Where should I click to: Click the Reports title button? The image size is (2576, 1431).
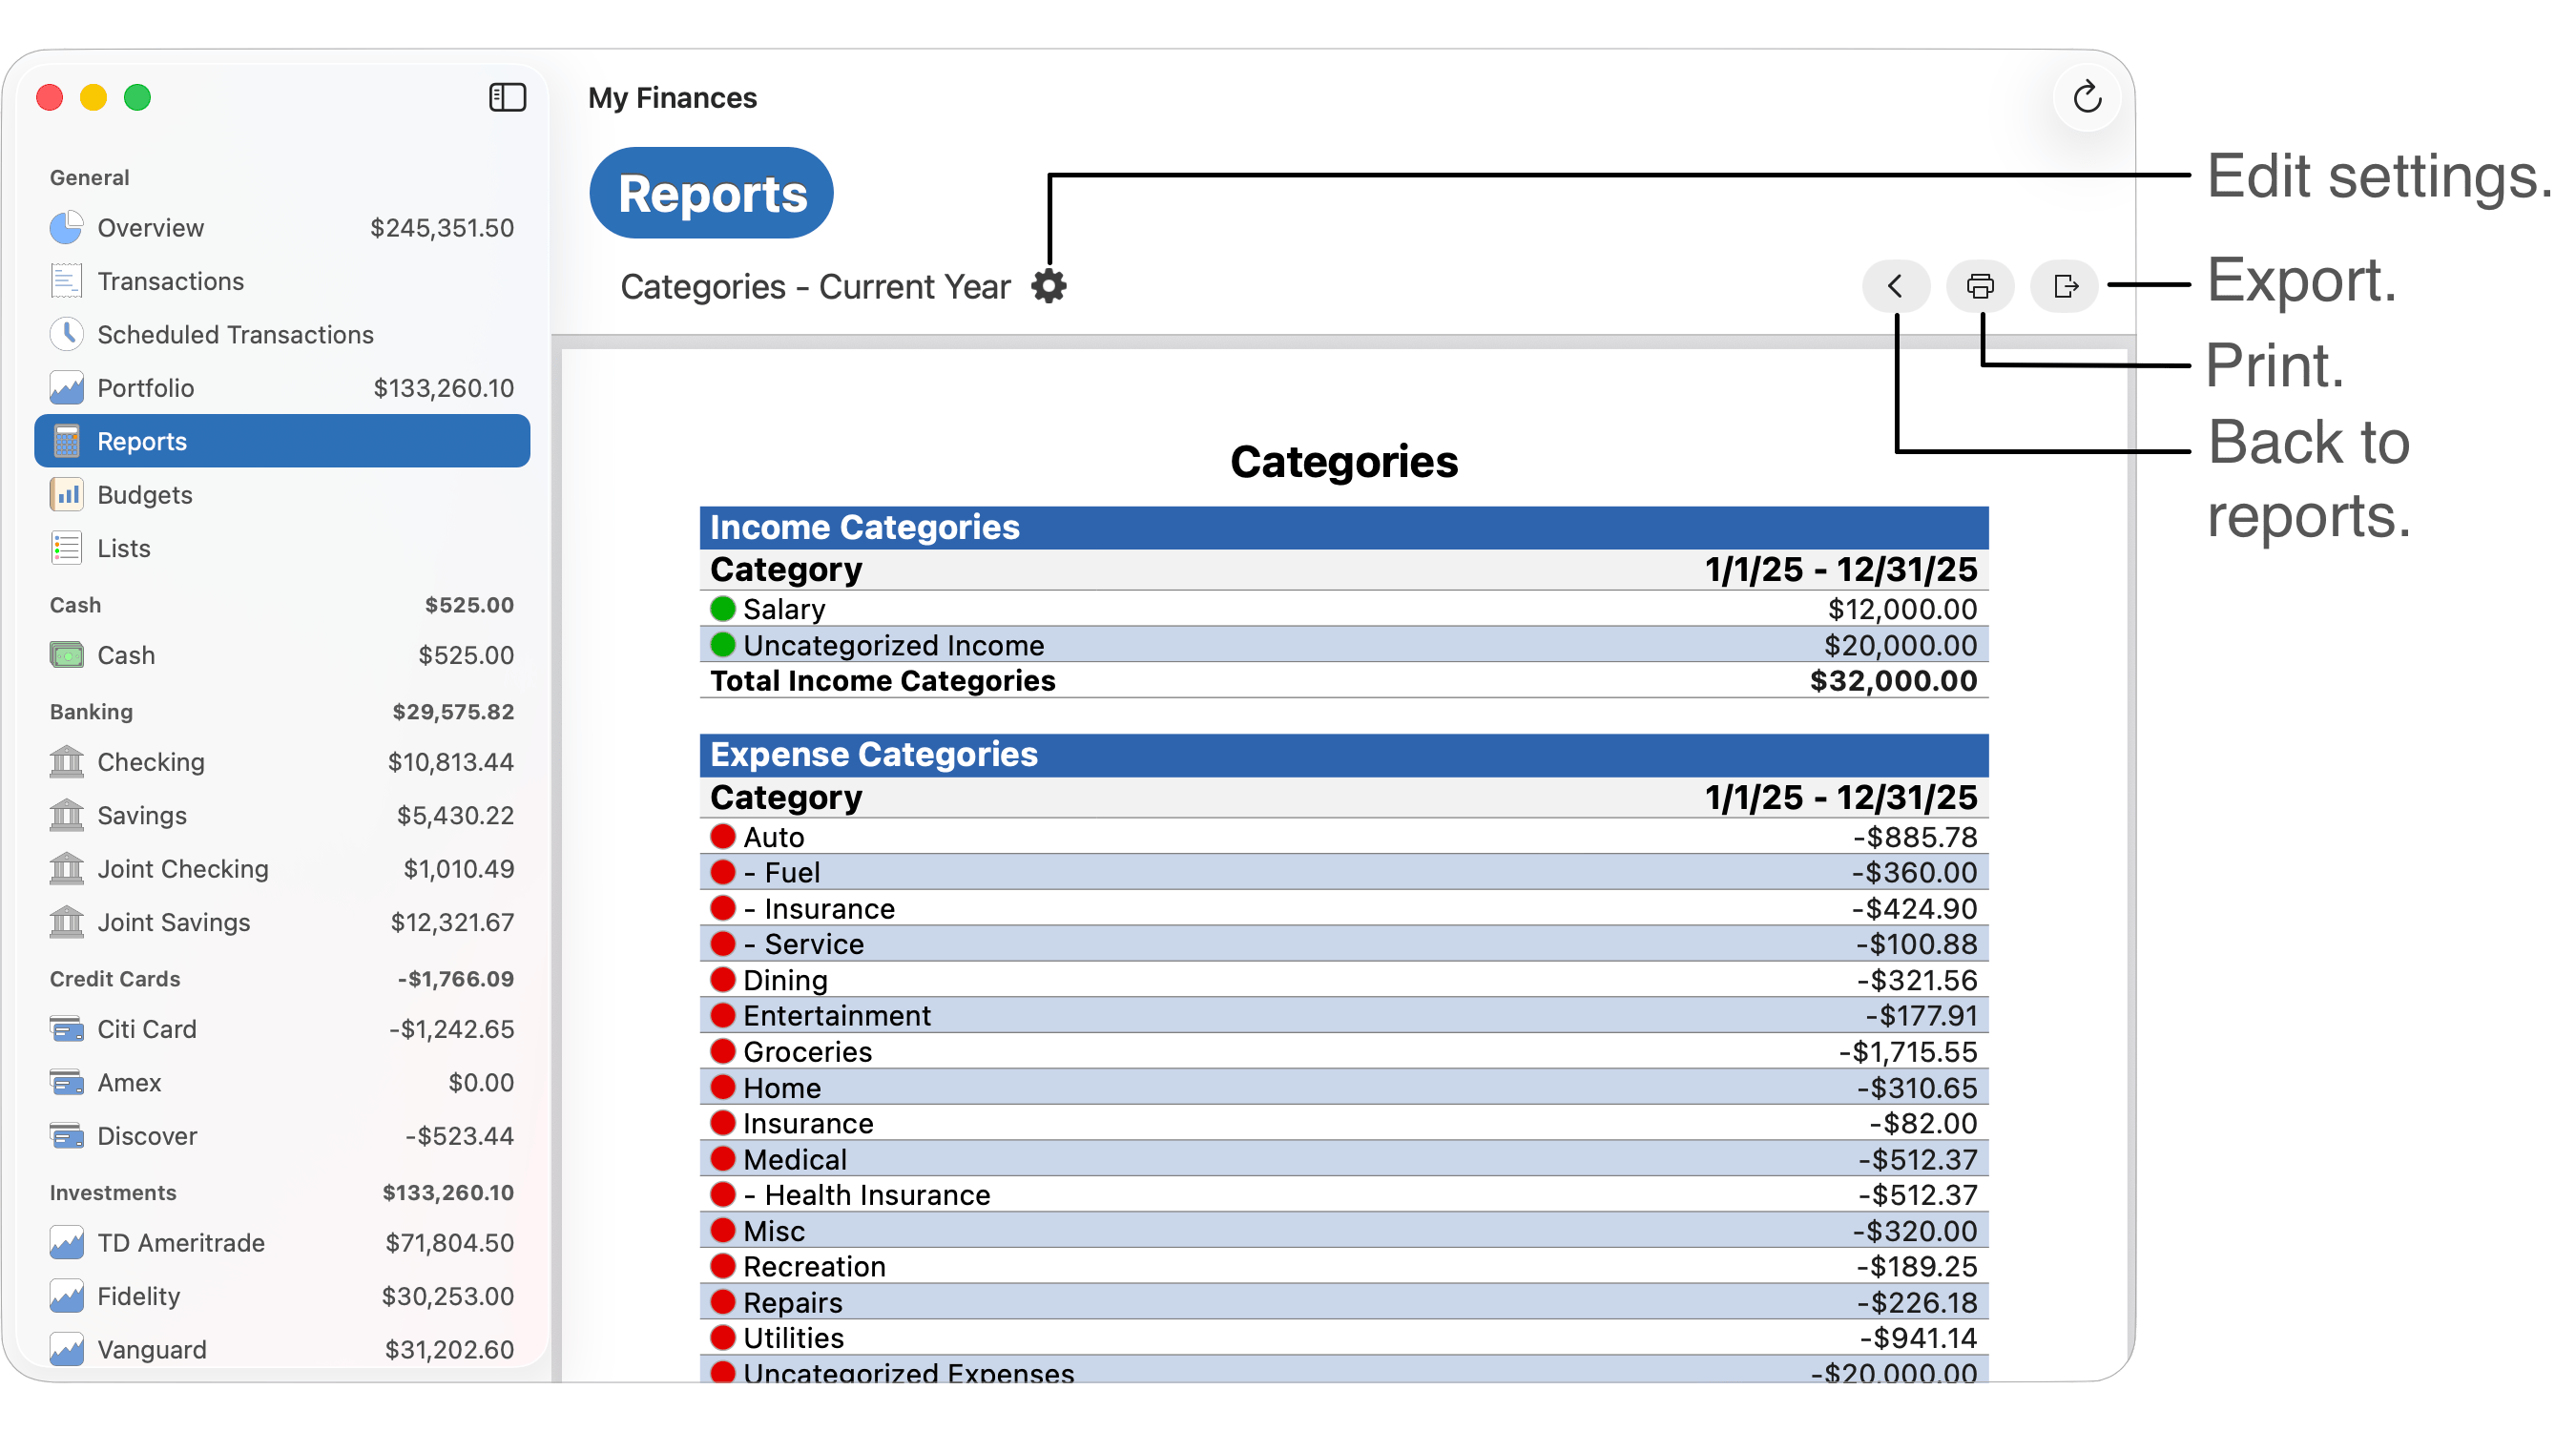(x=711, y=193)
